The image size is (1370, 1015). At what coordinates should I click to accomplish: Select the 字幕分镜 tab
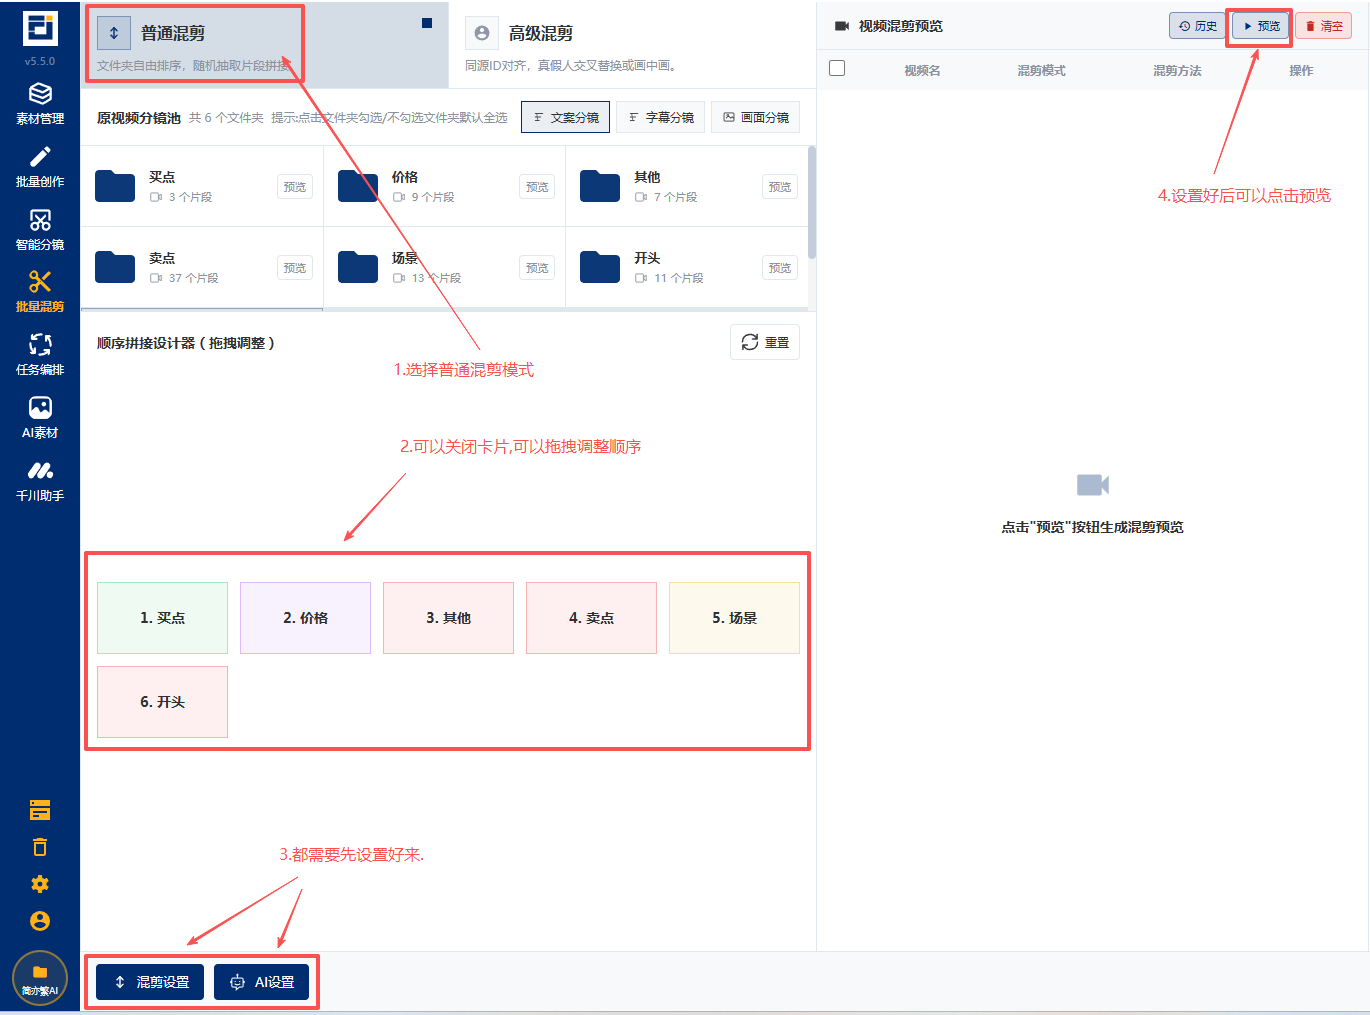tap(661, 117)
